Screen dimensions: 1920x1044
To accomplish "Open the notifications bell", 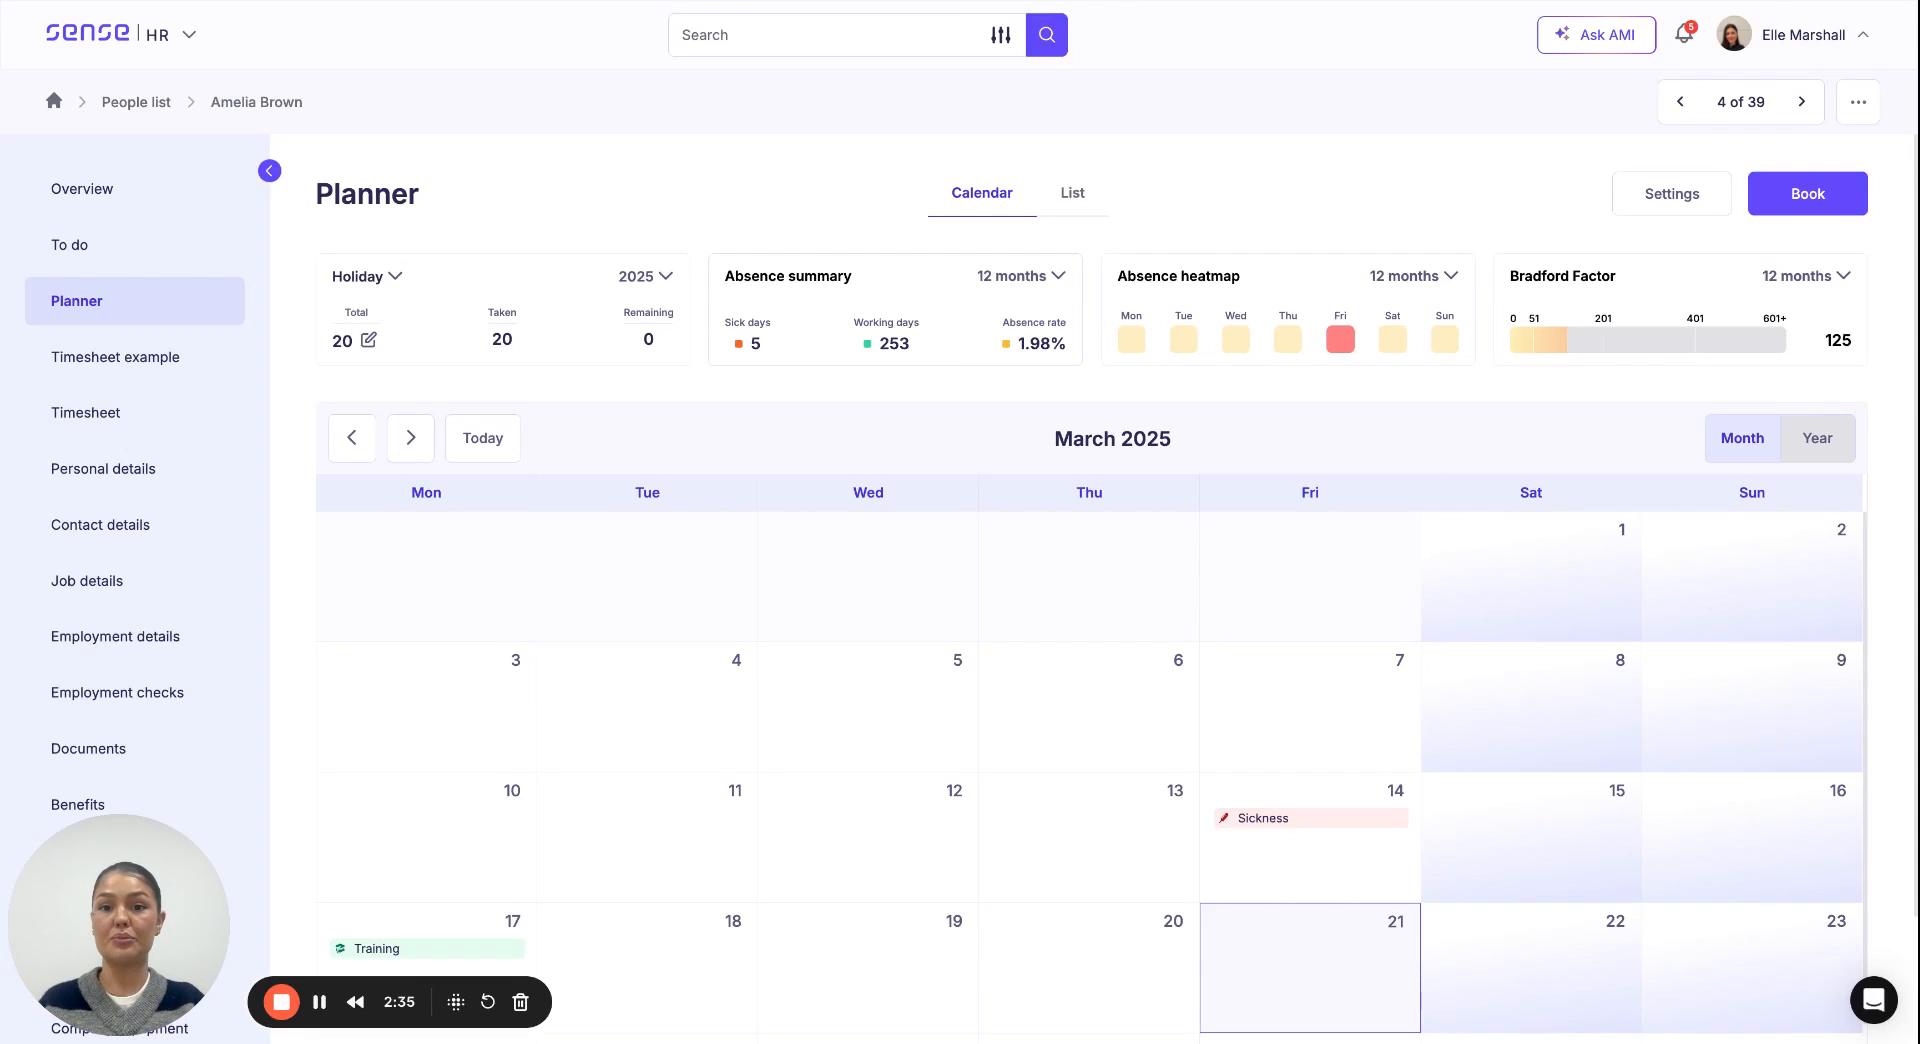I will click(1682, 33).
